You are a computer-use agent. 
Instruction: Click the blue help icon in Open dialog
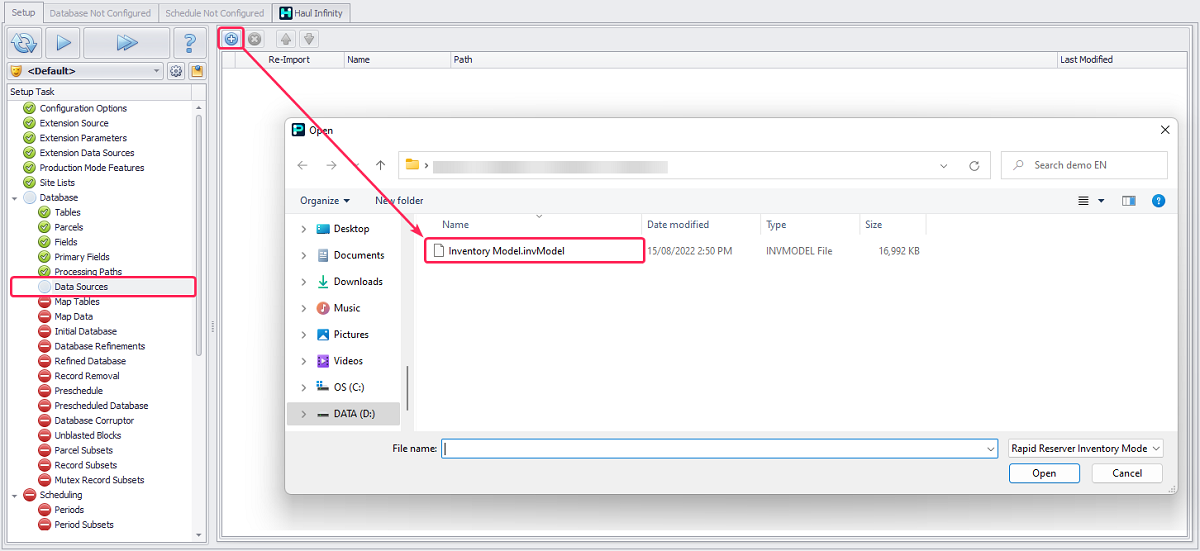coord(1158,201)
